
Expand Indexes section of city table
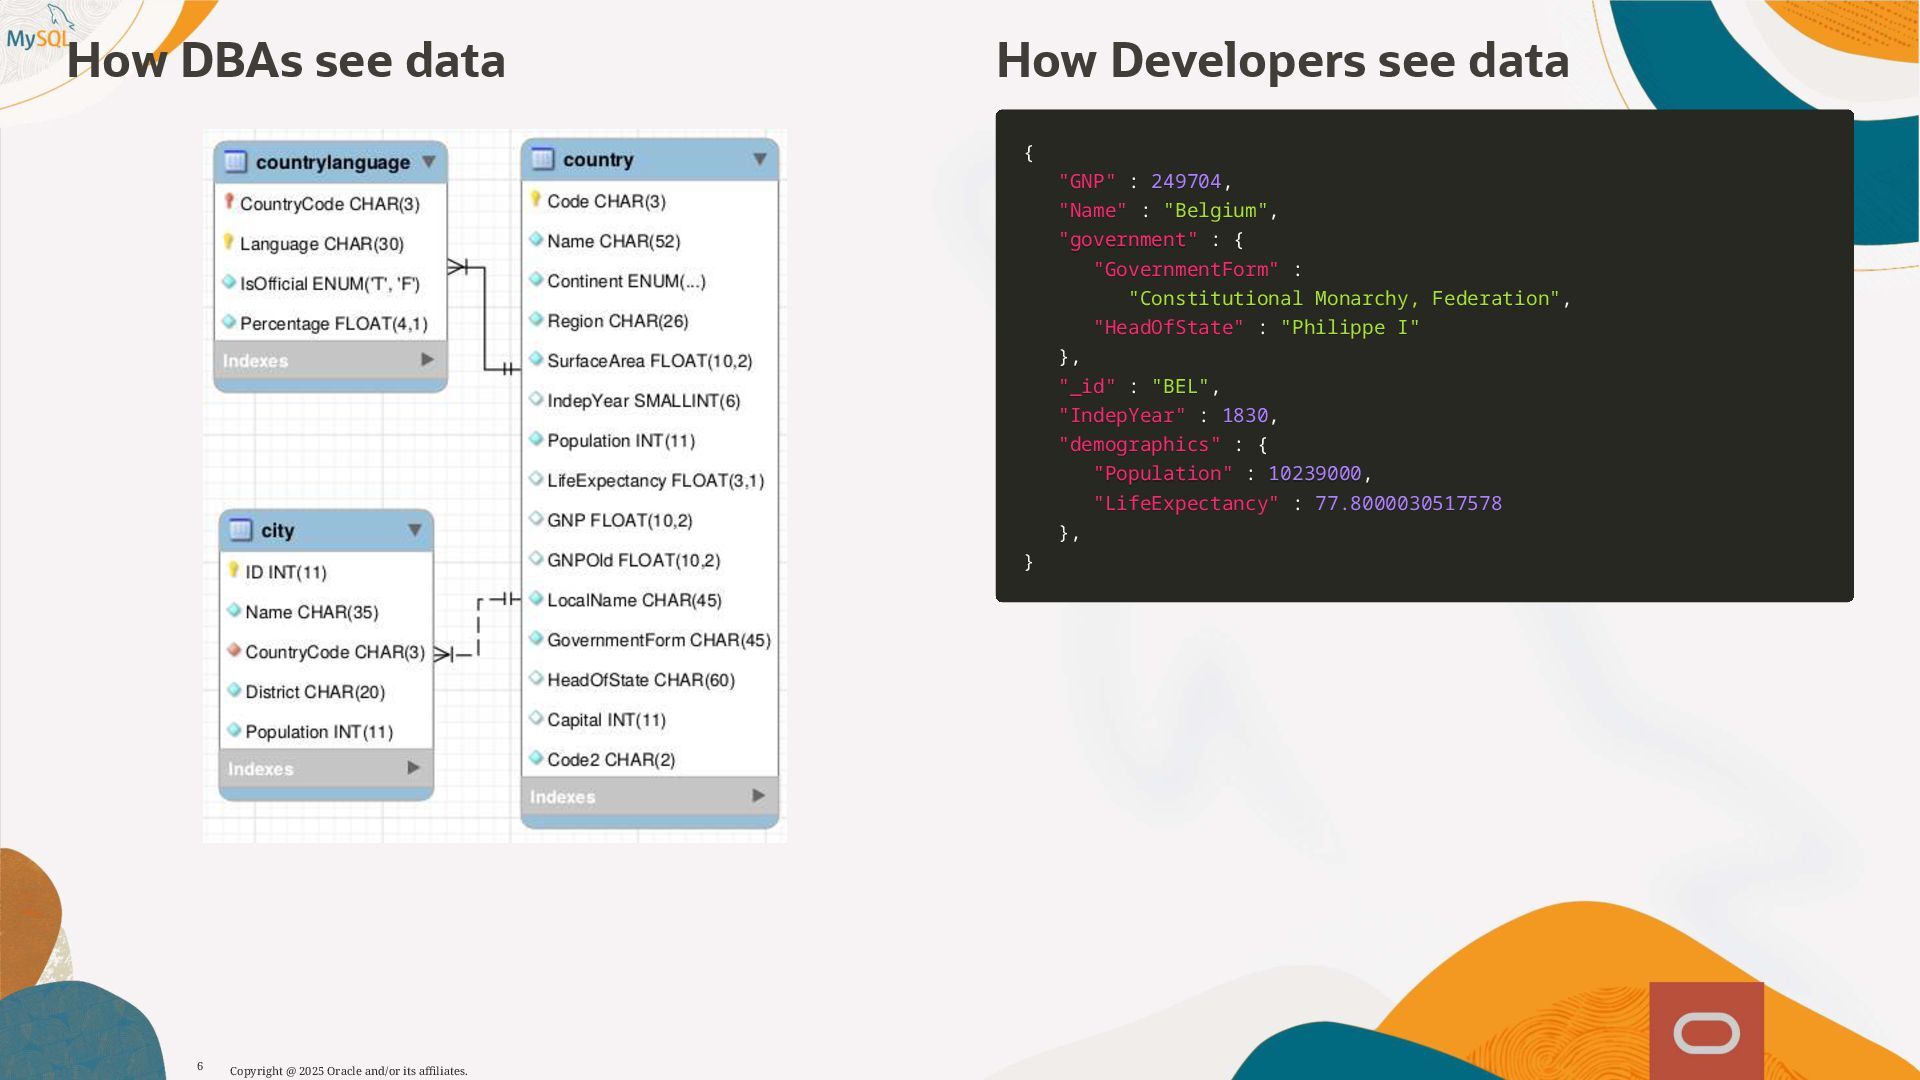414,768
